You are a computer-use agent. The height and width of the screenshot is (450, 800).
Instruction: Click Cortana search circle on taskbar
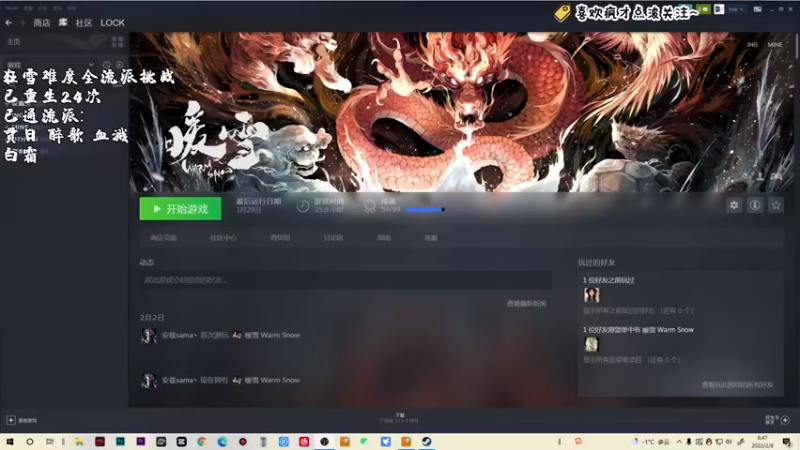[x=30, y=442]
